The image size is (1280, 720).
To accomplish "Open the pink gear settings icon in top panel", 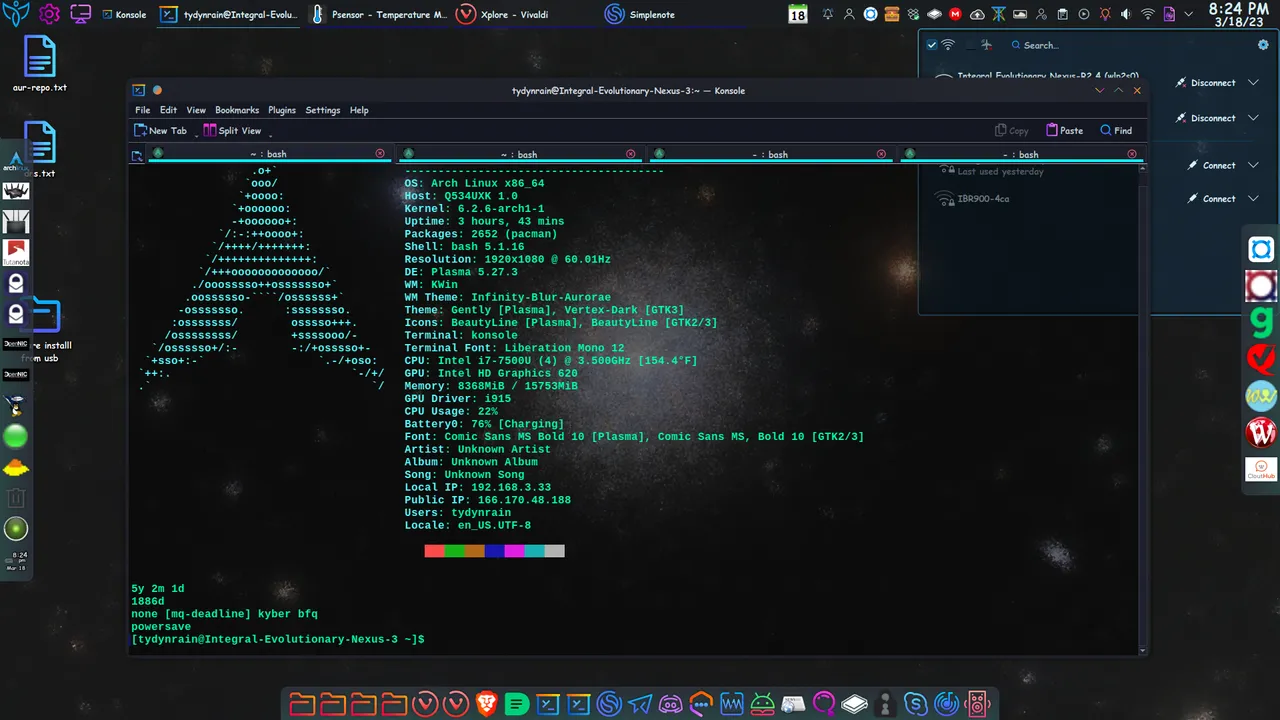I will tap(48, 14).
